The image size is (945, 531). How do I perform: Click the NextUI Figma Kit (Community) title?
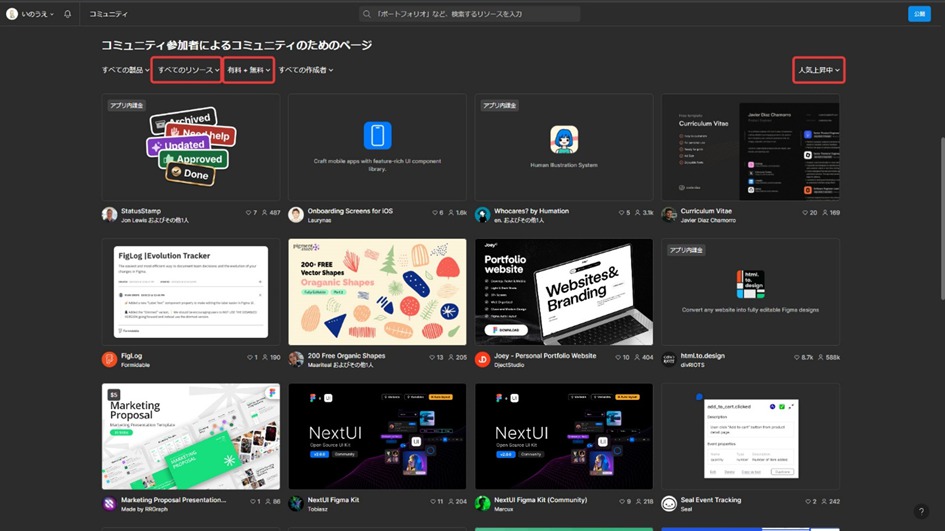coord(541,500)
